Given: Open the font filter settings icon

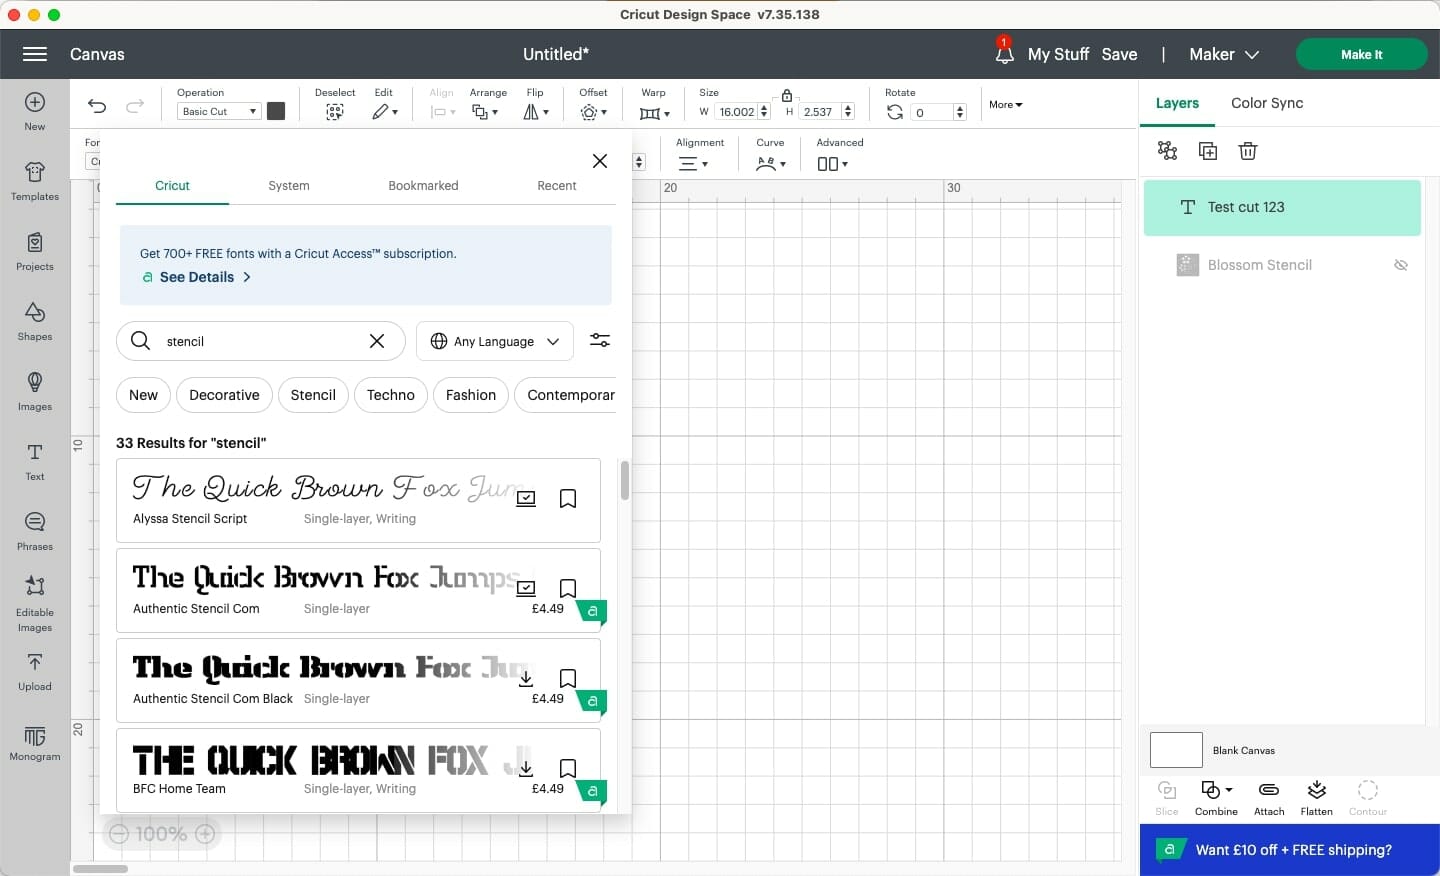Looking at the screenshot, I should coord(600,341).
